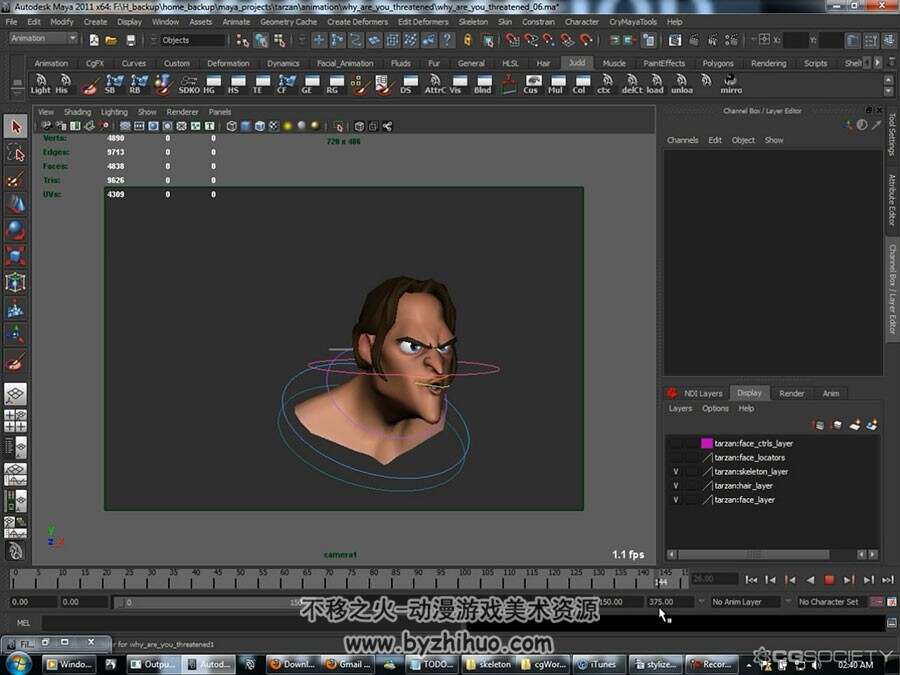Screen dimensions: 900x675
Task: Toggle viewport wireframe cube icon
Action: 231,126
